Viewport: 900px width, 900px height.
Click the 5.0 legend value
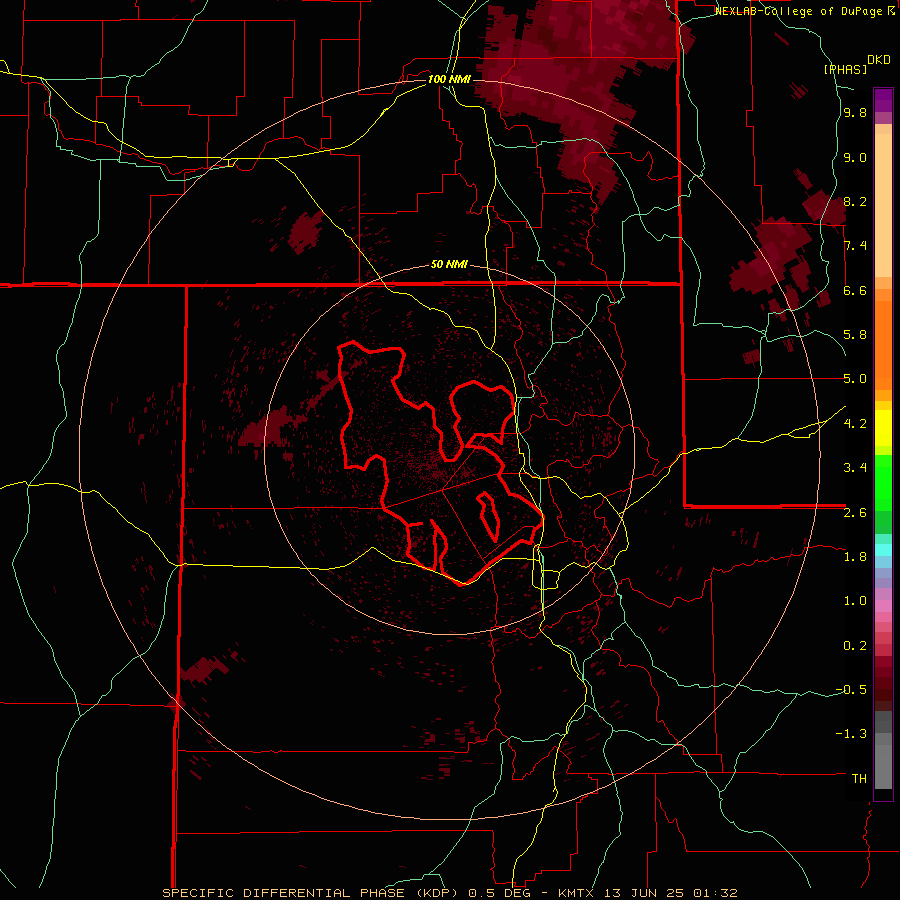855,379
